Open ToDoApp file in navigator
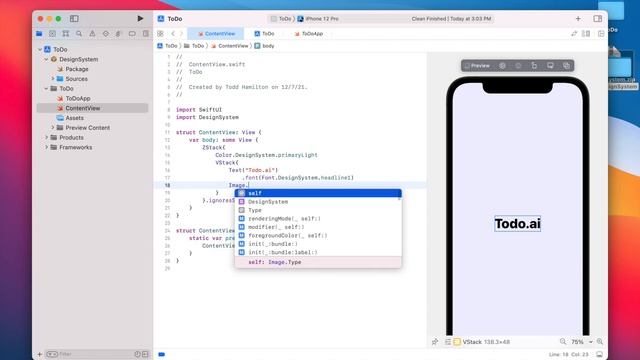640x360 pixels. click(x=73, y=98)
